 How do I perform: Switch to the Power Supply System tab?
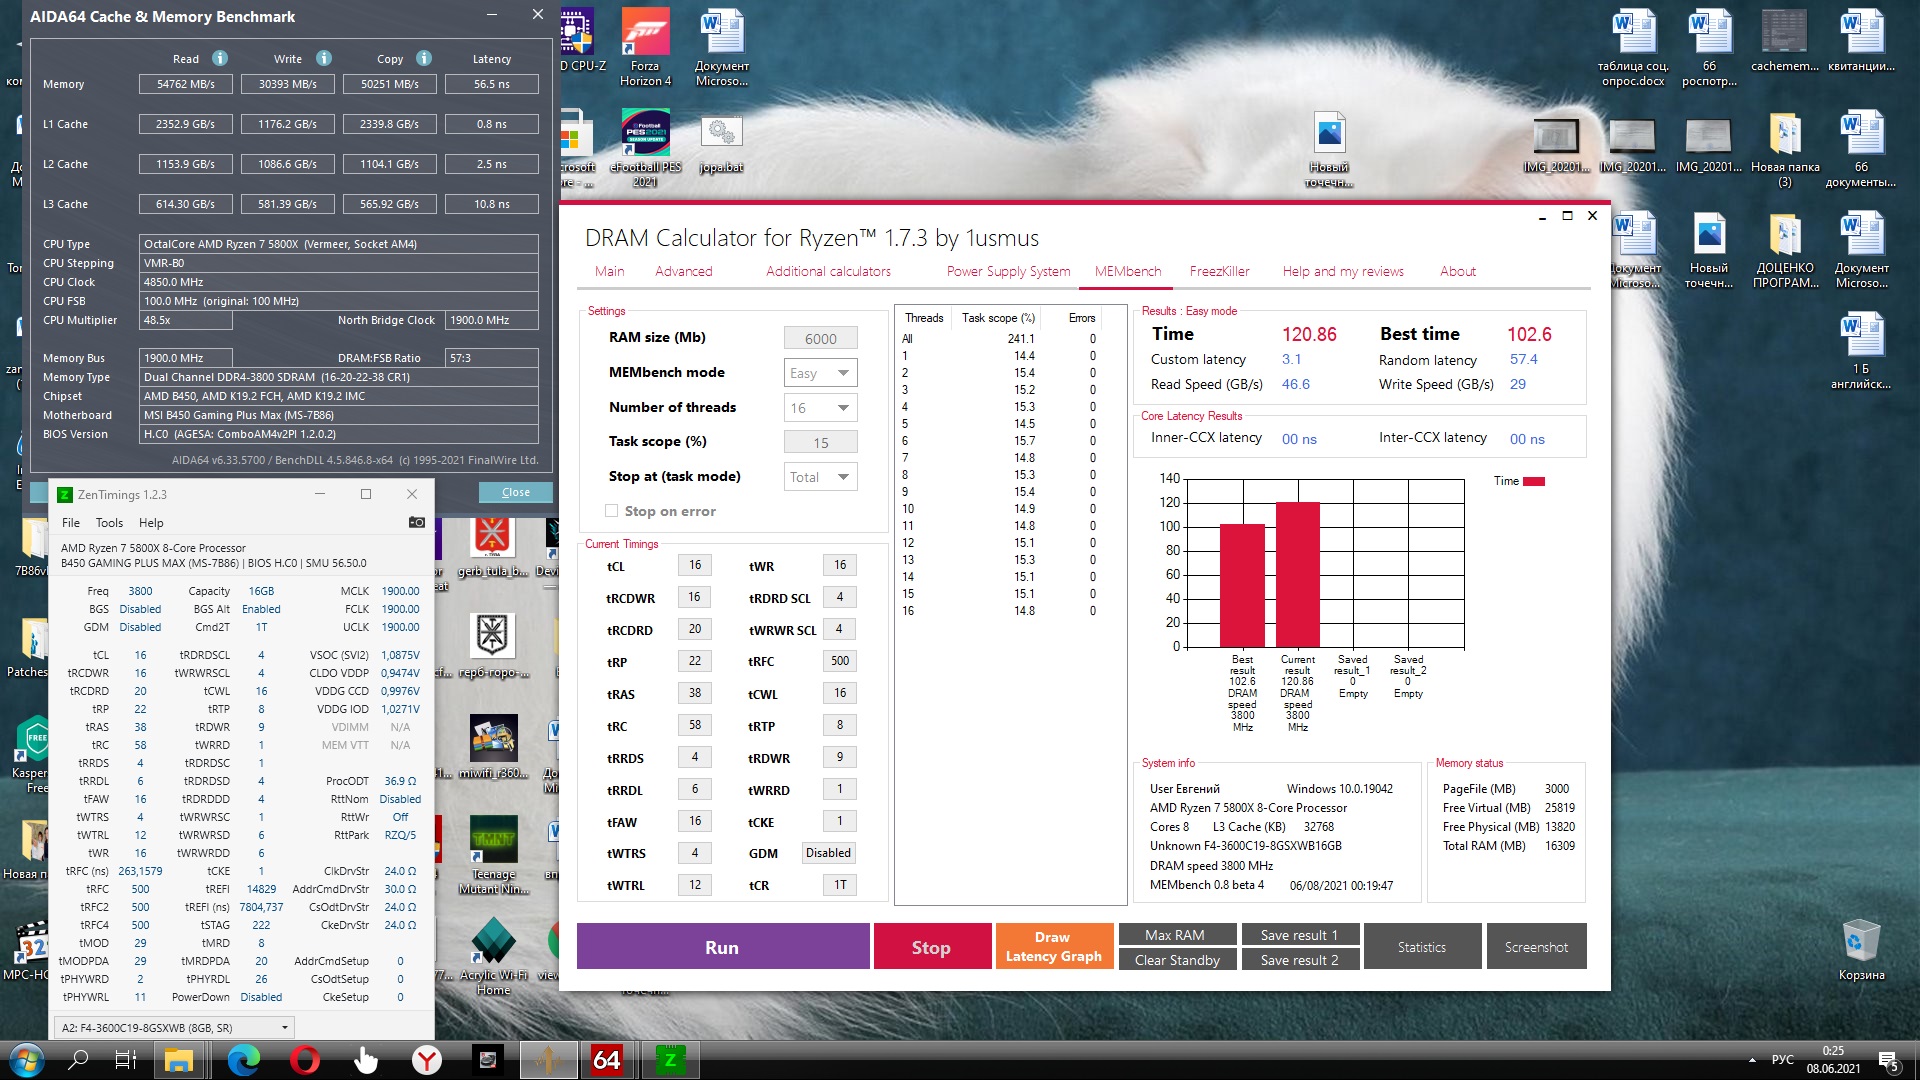pos(1008,271)
